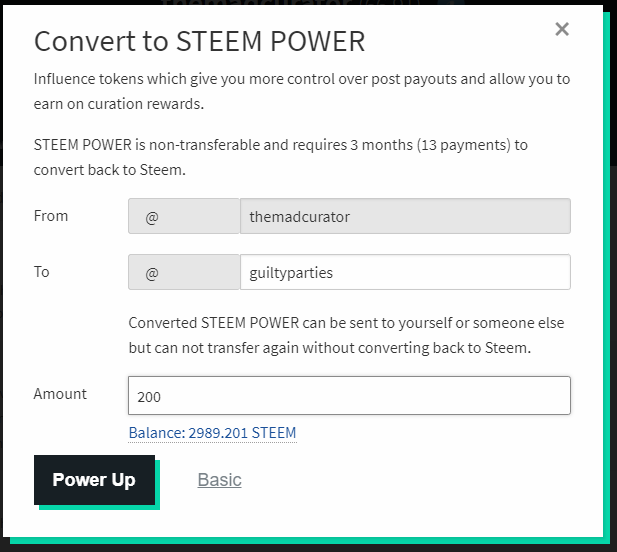
Task: Select the From field showing themadcurator
Action: coord(405,216)
